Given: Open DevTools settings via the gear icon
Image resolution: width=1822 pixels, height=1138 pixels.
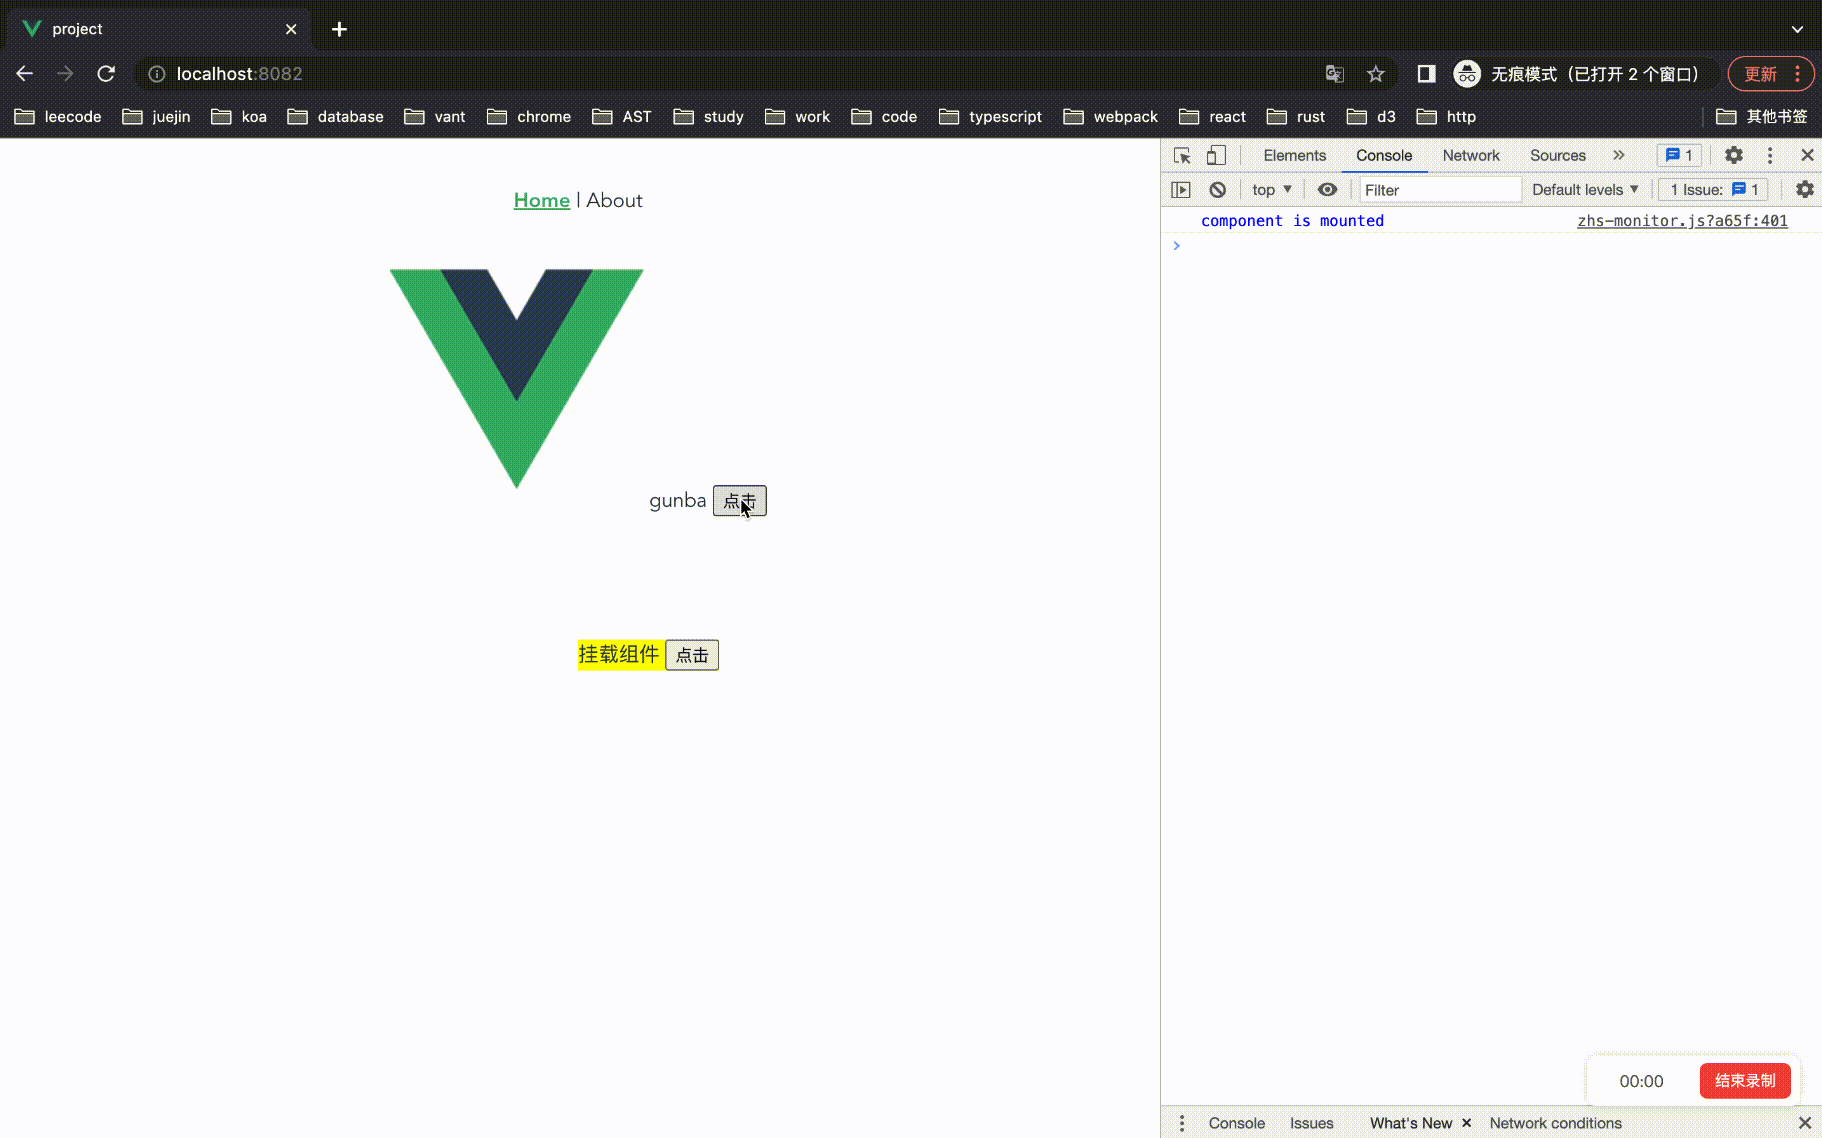Looking at the screenshot, I should coord(1734,155).
